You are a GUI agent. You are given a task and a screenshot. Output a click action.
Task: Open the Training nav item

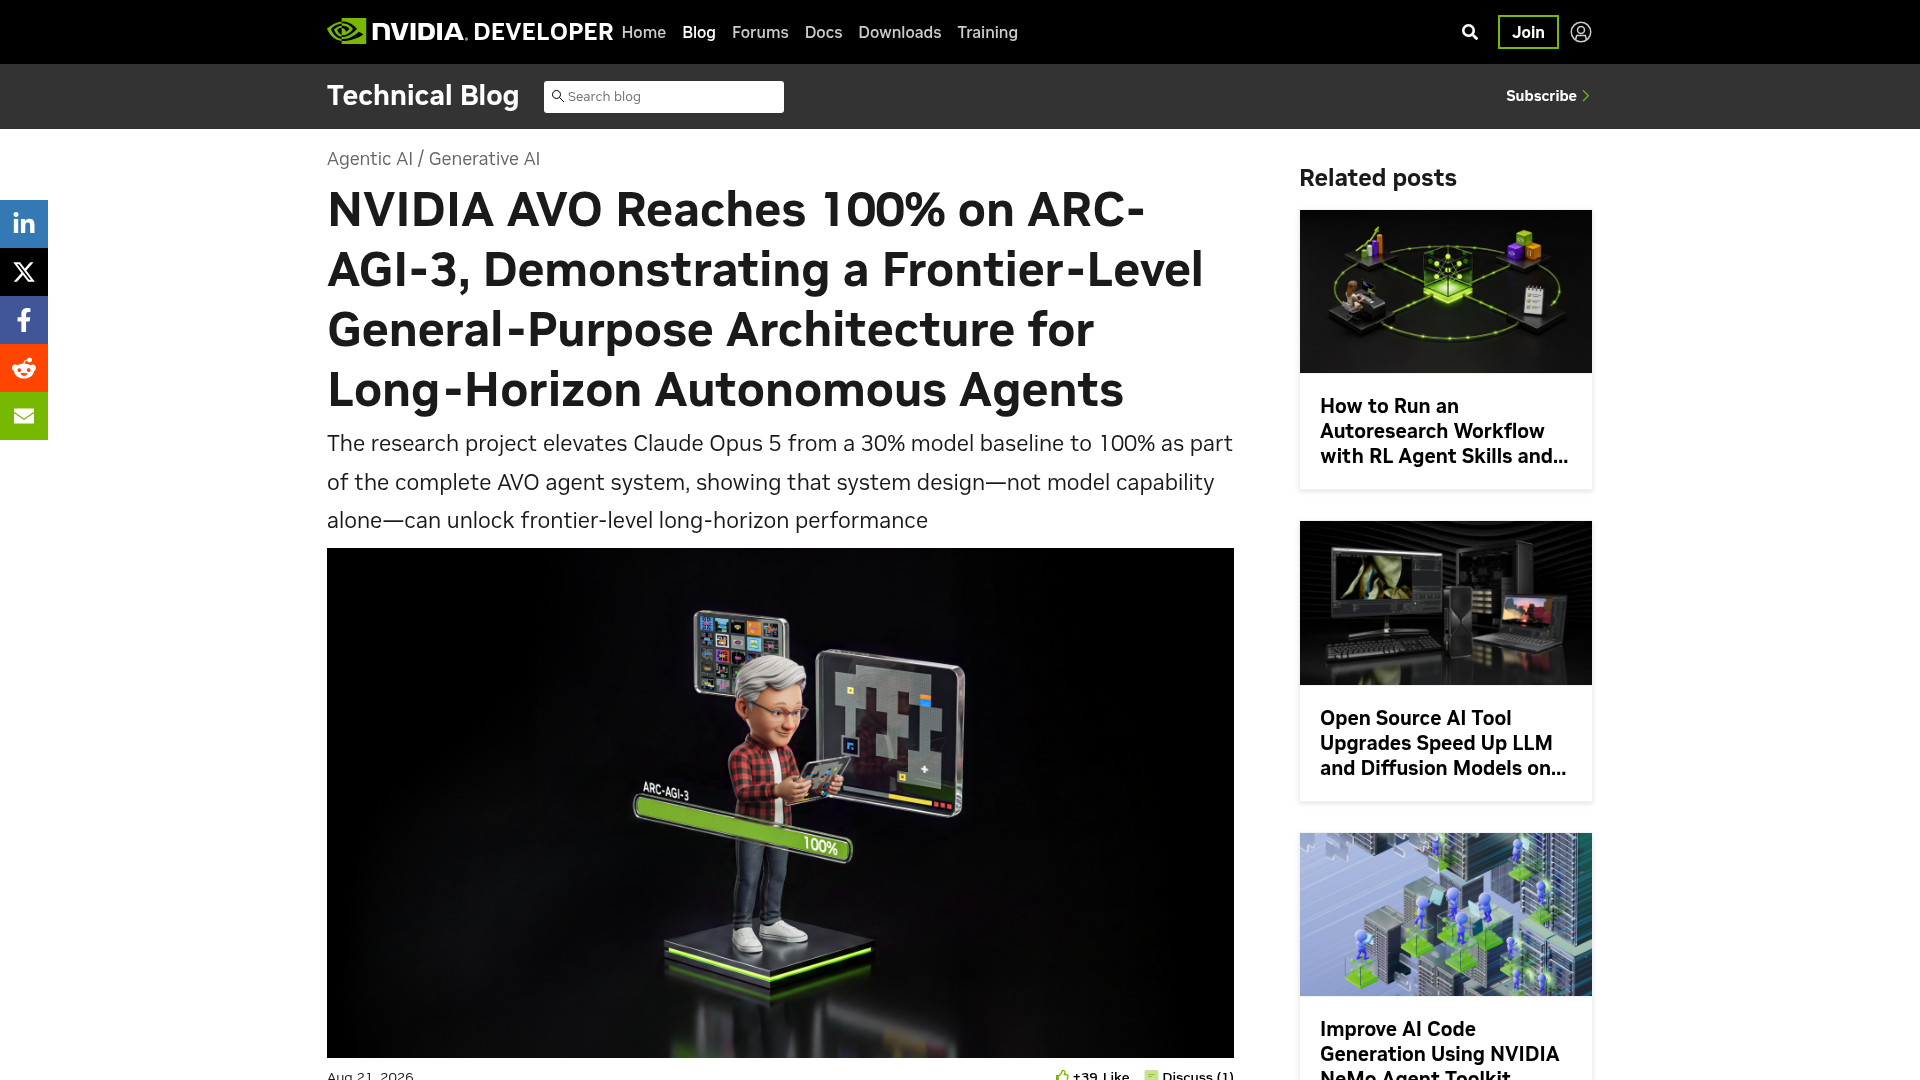pyautogui.click(x=987, y=32)
